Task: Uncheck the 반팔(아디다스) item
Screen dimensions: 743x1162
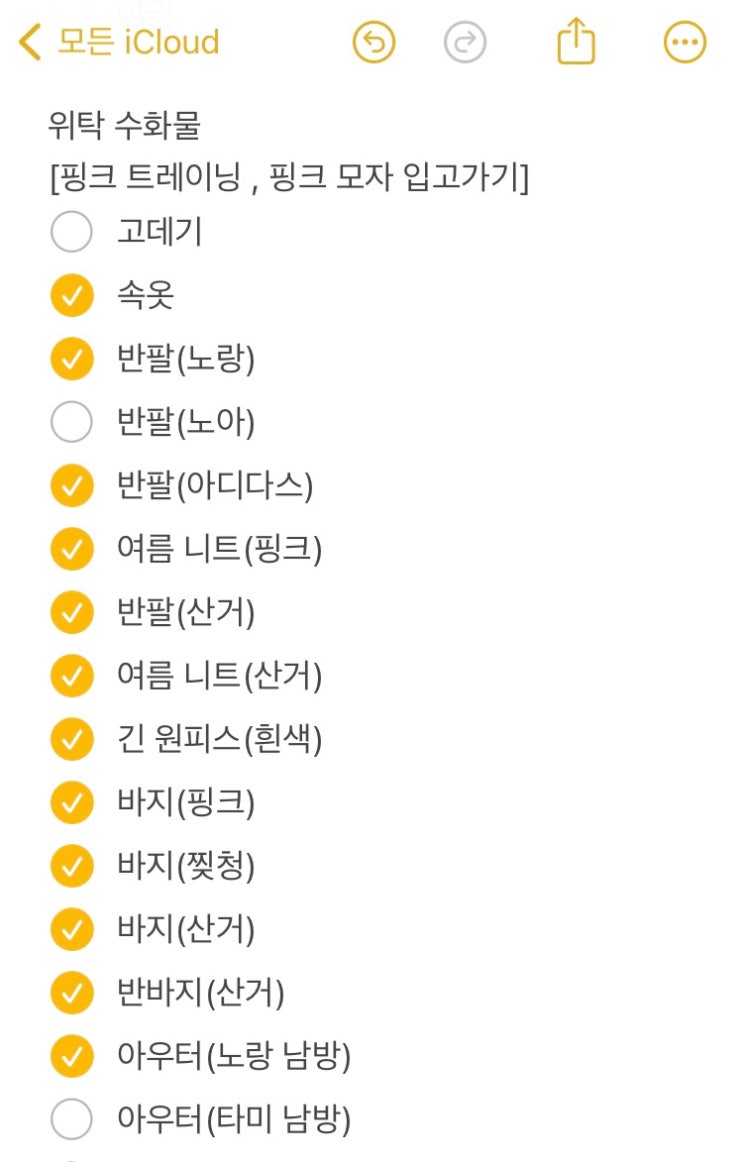Action: (x=72, y=485)
